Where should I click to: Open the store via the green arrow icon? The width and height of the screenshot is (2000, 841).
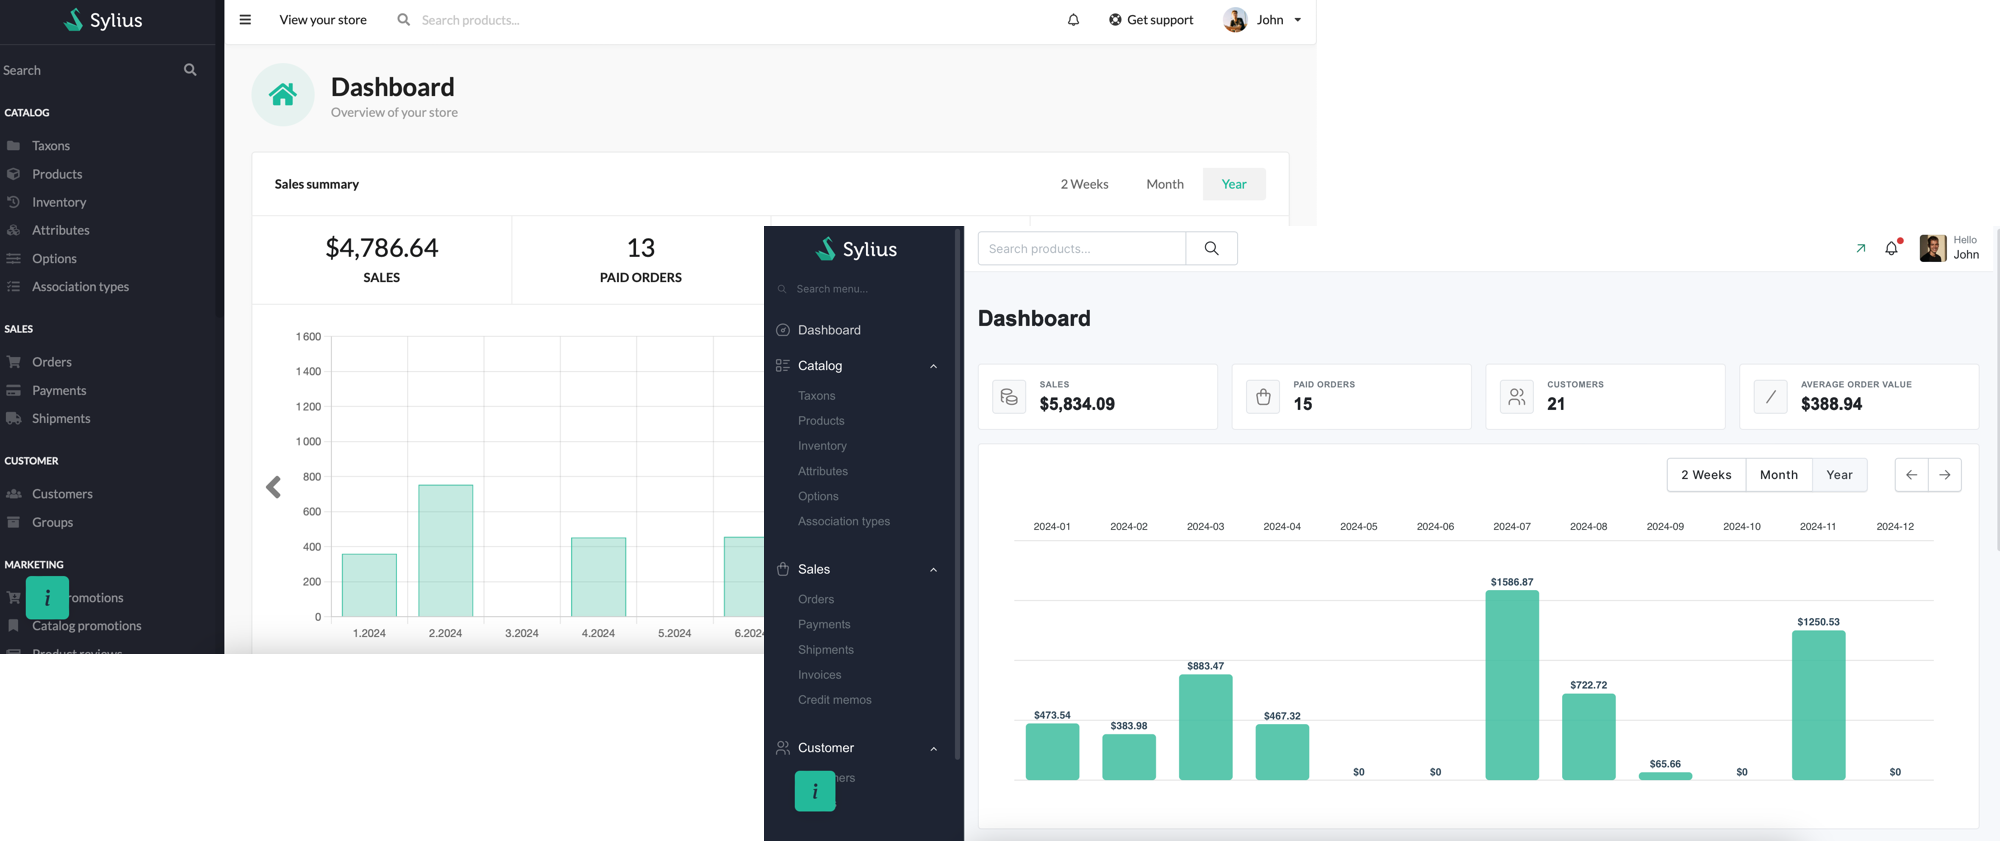1861,248
